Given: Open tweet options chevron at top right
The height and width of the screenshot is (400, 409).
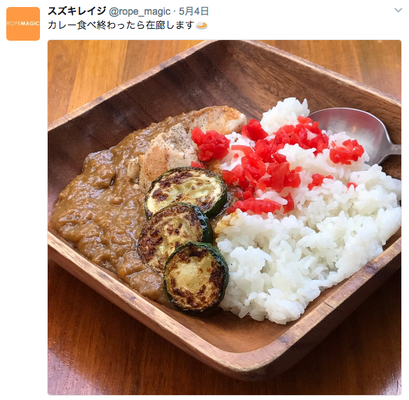Looking at the screenshot, I should 398,10.
